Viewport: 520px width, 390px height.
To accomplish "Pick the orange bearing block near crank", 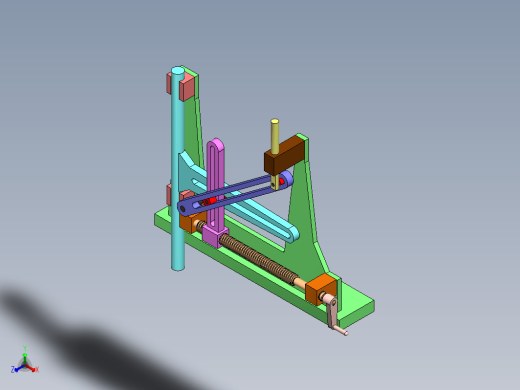I will [320, 289].
